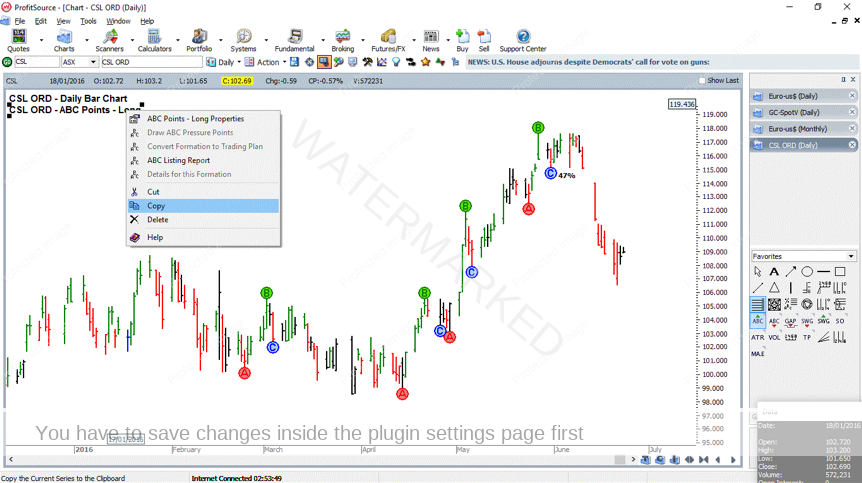
Task: Choose Help from the context menu
Action: [x=203, y=237]
